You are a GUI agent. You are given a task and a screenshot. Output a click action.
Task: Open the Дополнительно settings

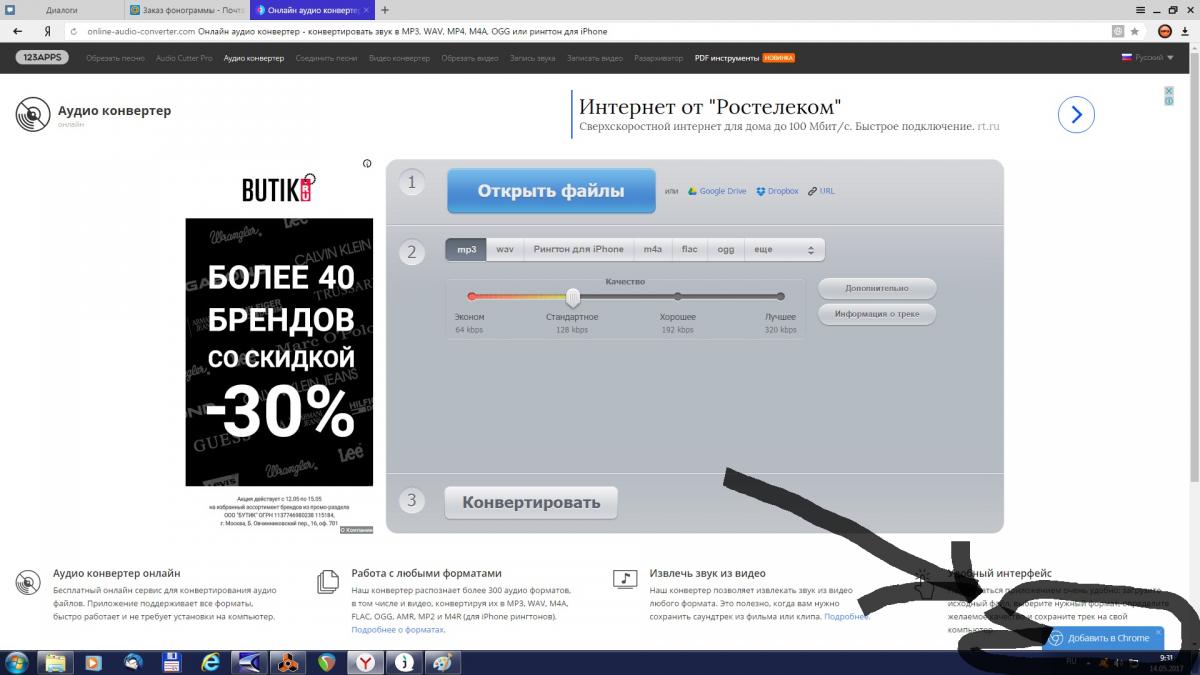pyautogui.click(x=877, y=288)
